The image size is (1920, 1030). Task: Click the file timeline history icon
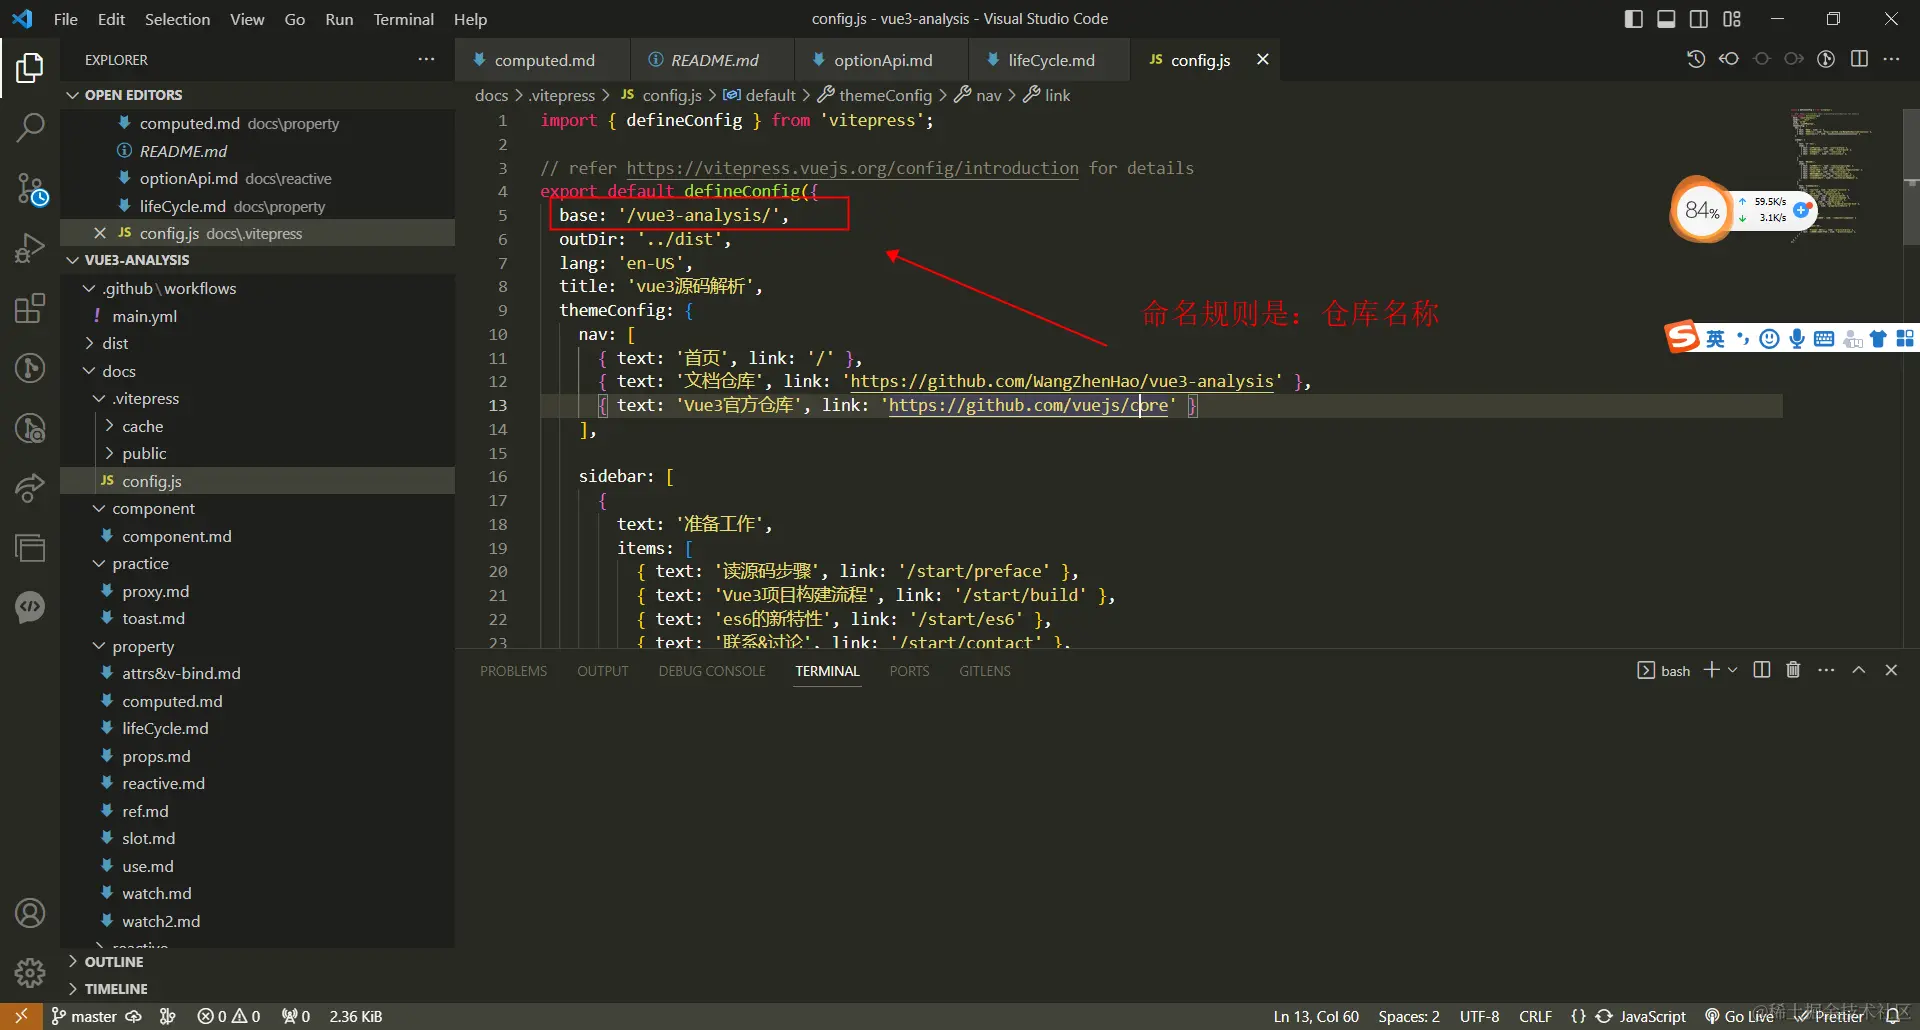tap(1696, 59)
